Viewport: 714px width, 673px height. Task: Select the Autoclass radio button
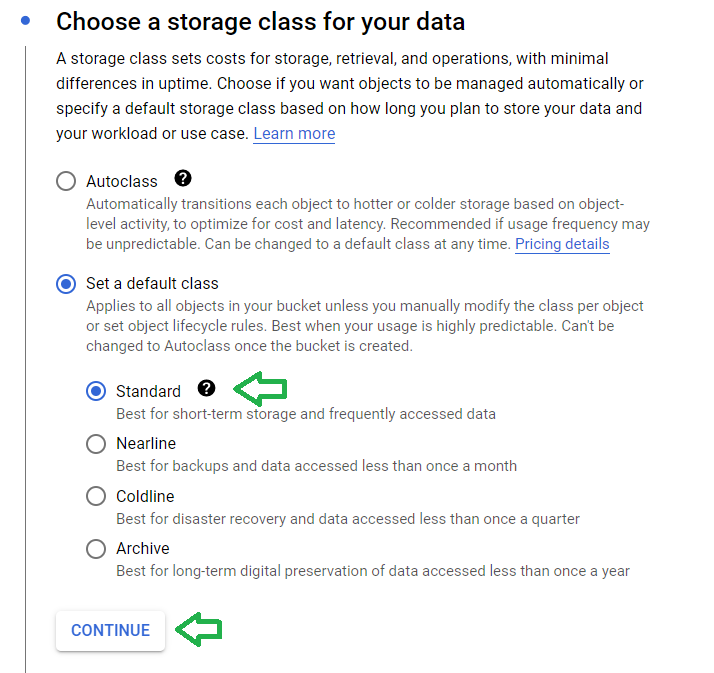click(x=66, y=181)
